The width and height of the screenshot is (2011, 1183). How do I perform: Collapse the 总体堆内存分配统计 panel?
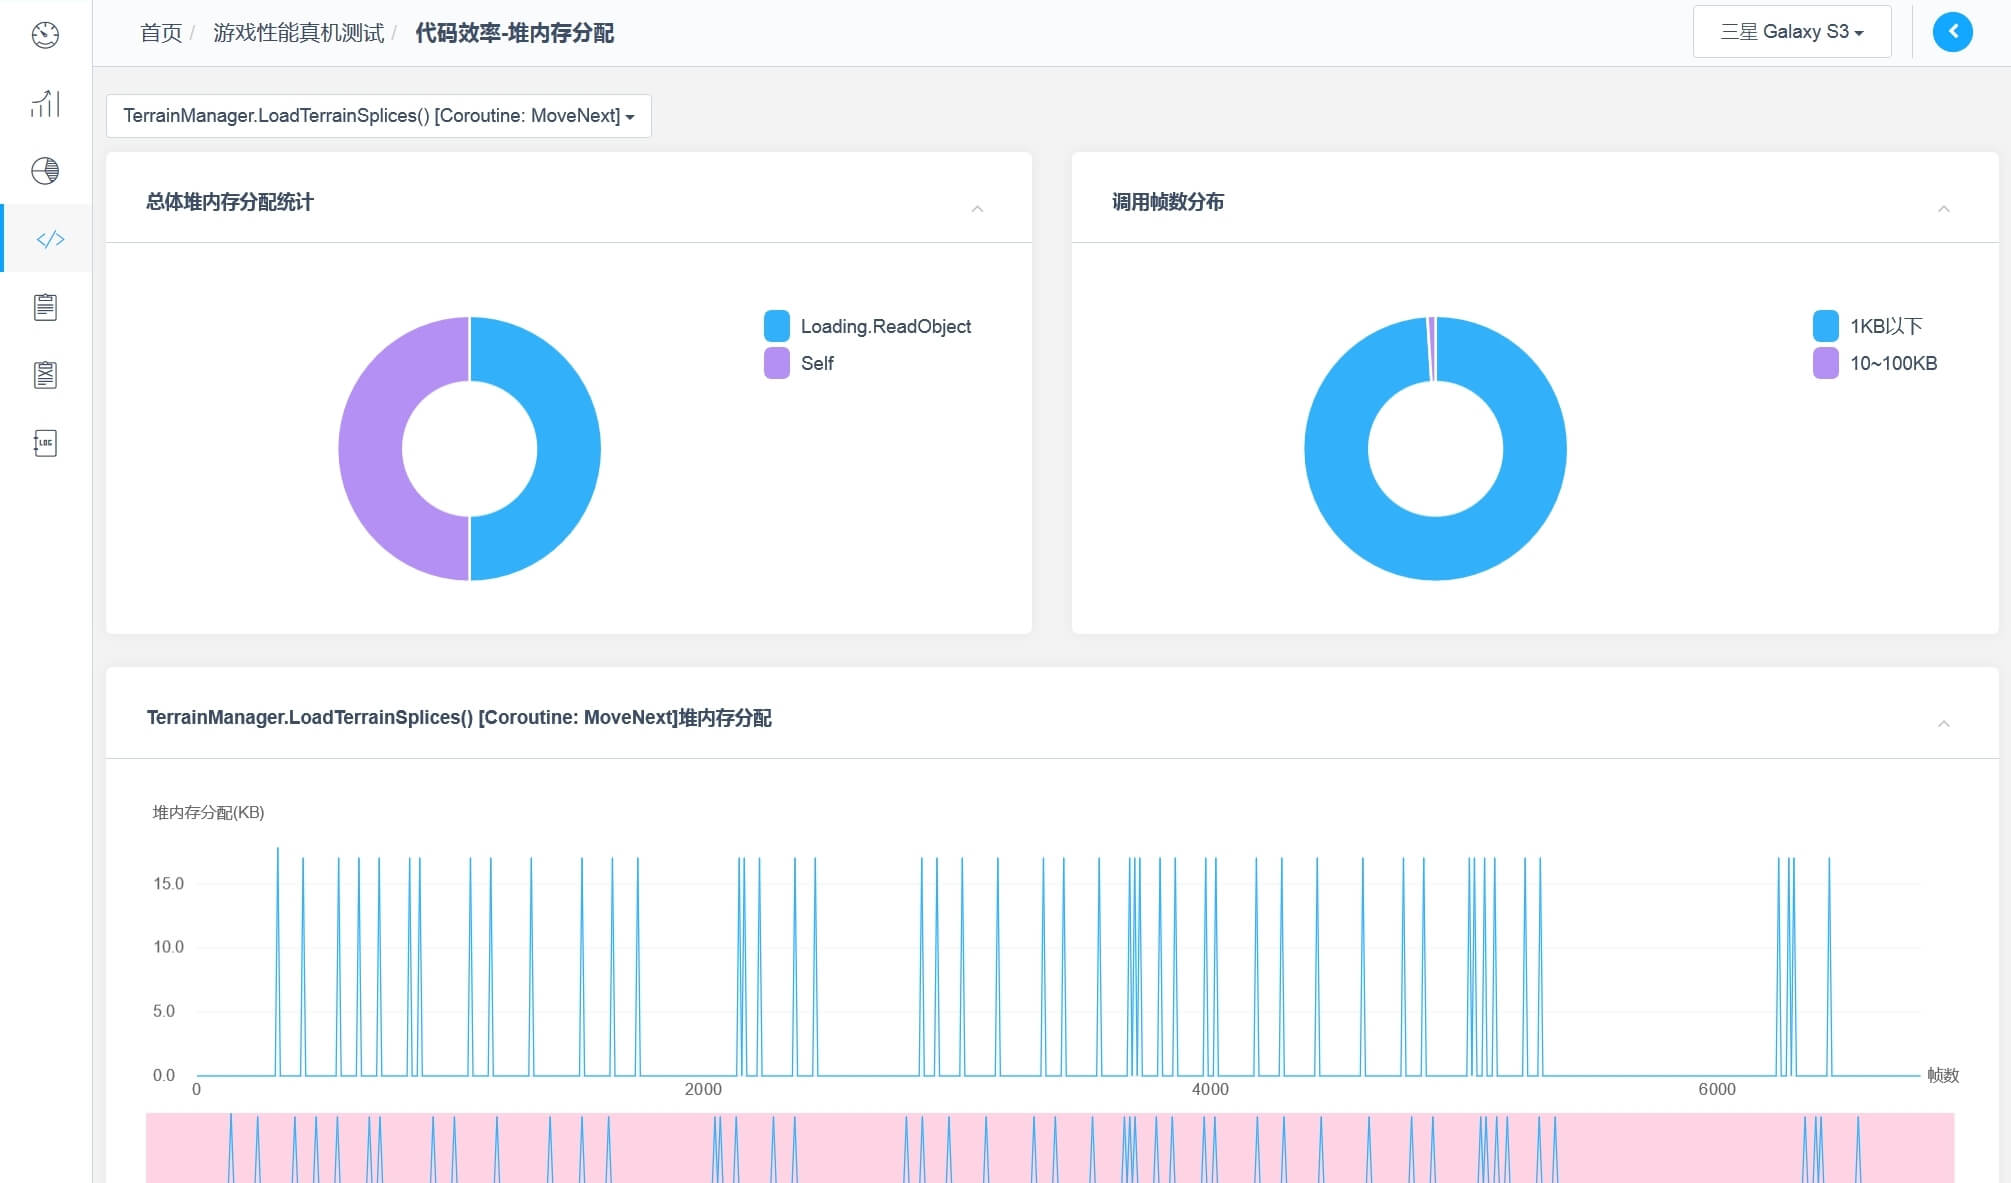[977, 208]
